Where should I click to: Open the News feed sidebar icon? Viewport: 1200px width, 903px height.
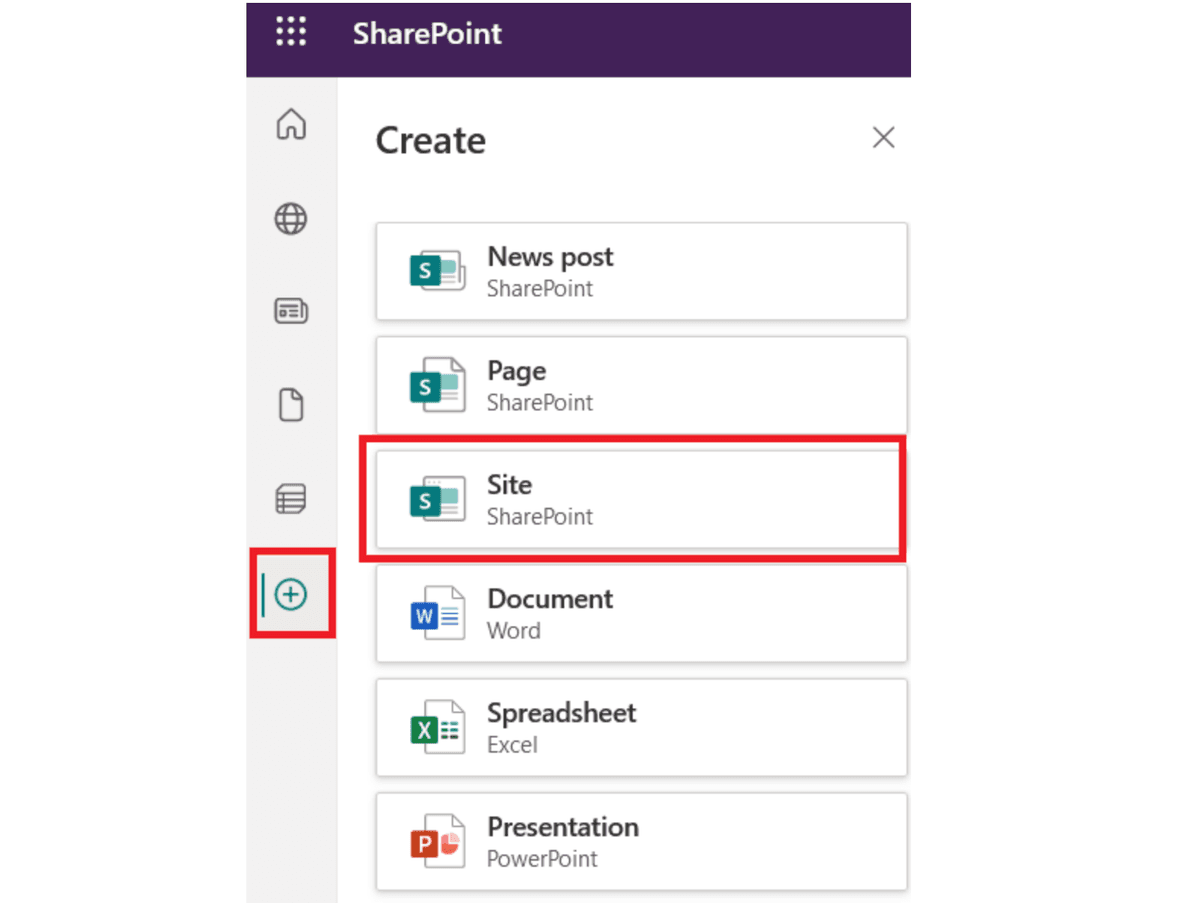tap(290, 311)
